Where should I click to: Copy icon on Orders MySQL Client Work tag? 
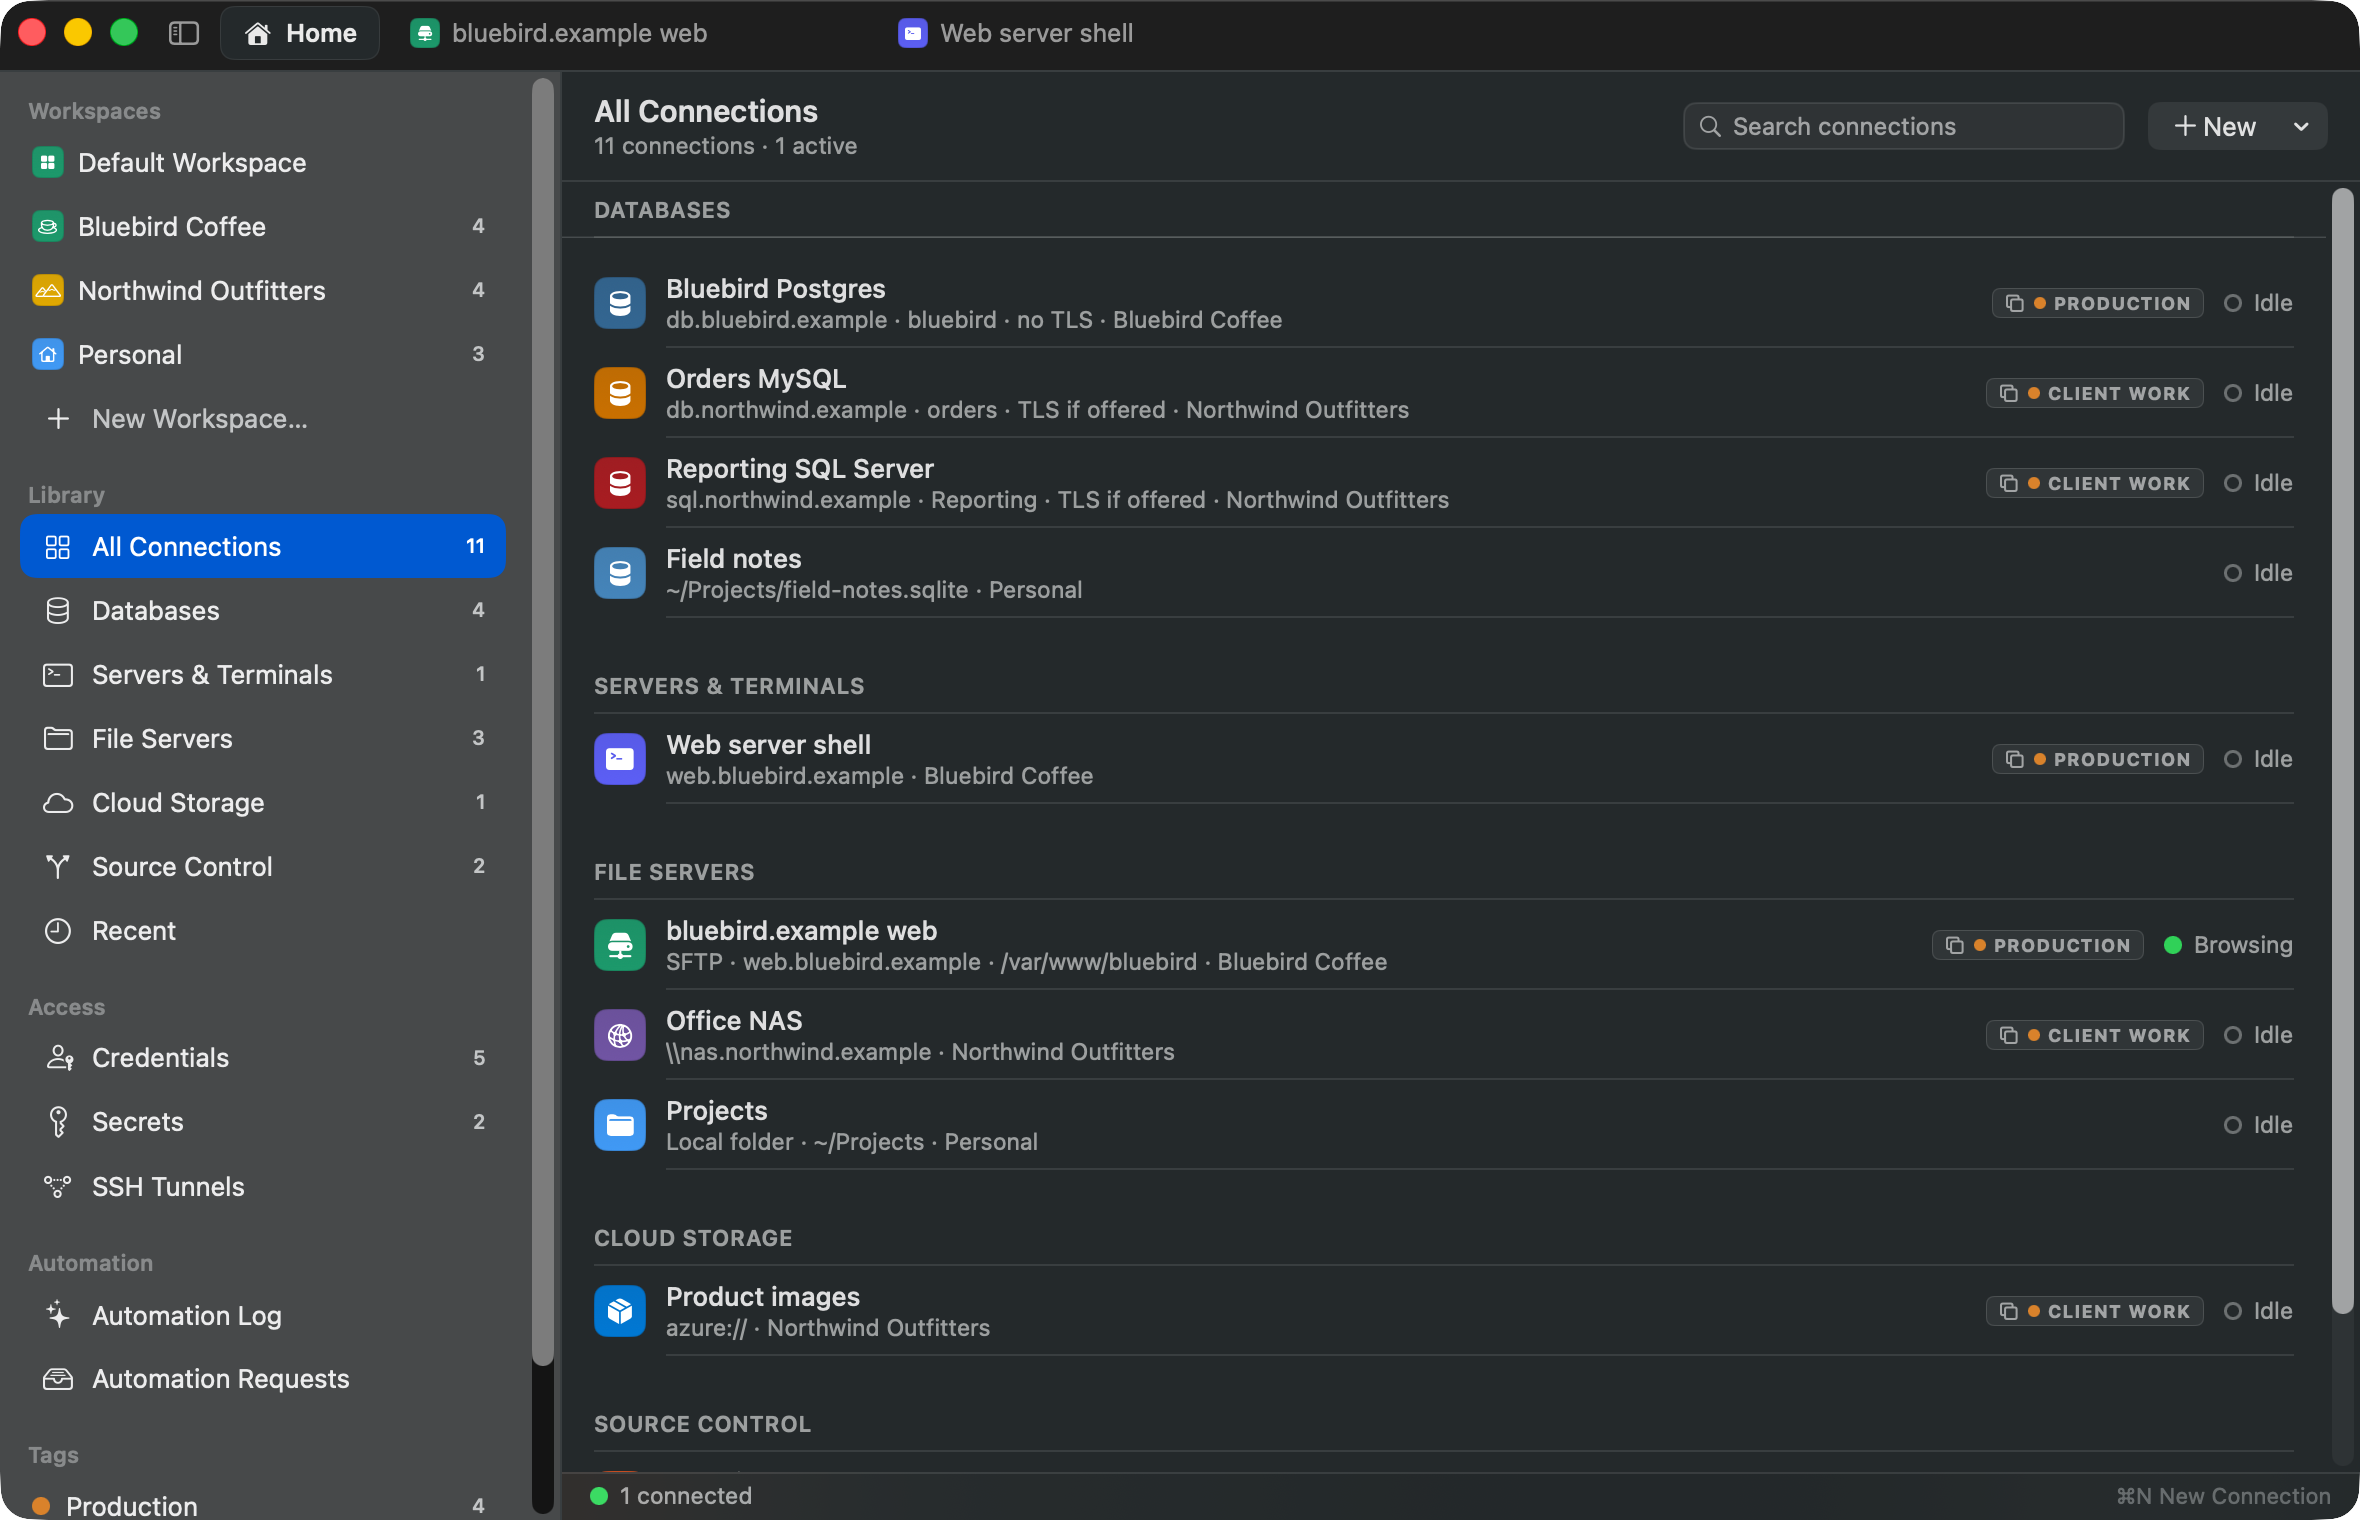pyautogui.click(x=2009, y=393)
